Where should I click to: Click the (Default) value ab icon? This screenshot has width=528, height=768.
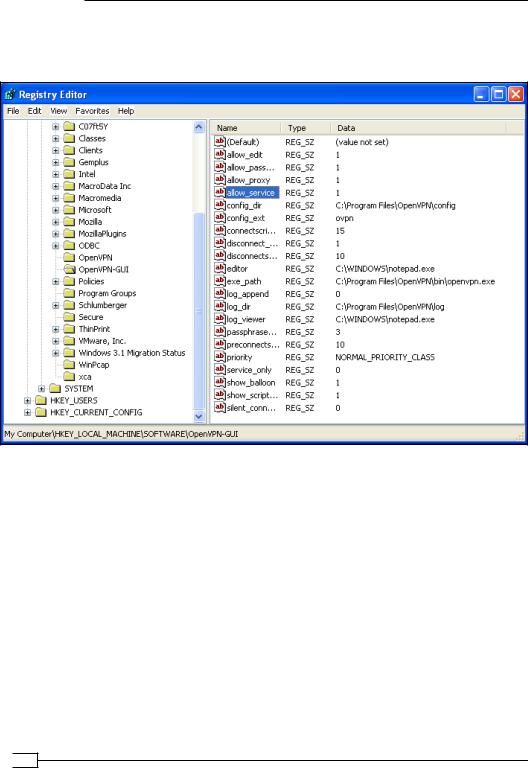click(x=219, y=142)
